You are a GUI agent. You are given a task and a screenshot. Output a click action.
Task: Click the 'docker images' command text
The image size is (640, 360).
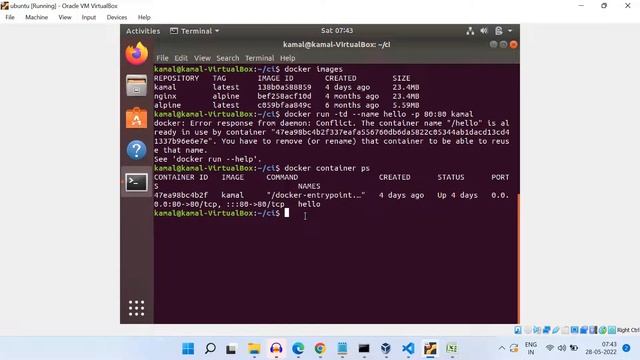[x=313, y=69]
